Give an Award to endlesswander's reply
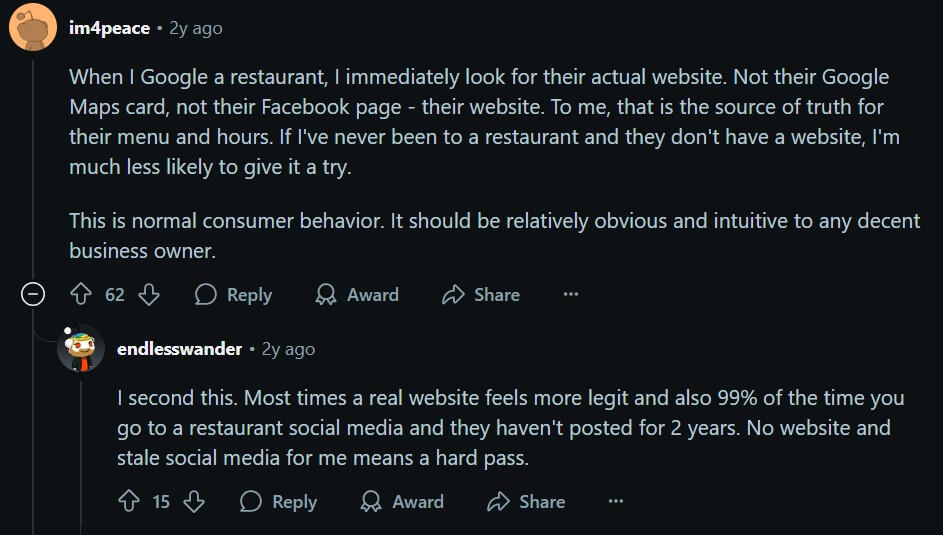 (x=402, y=501)
